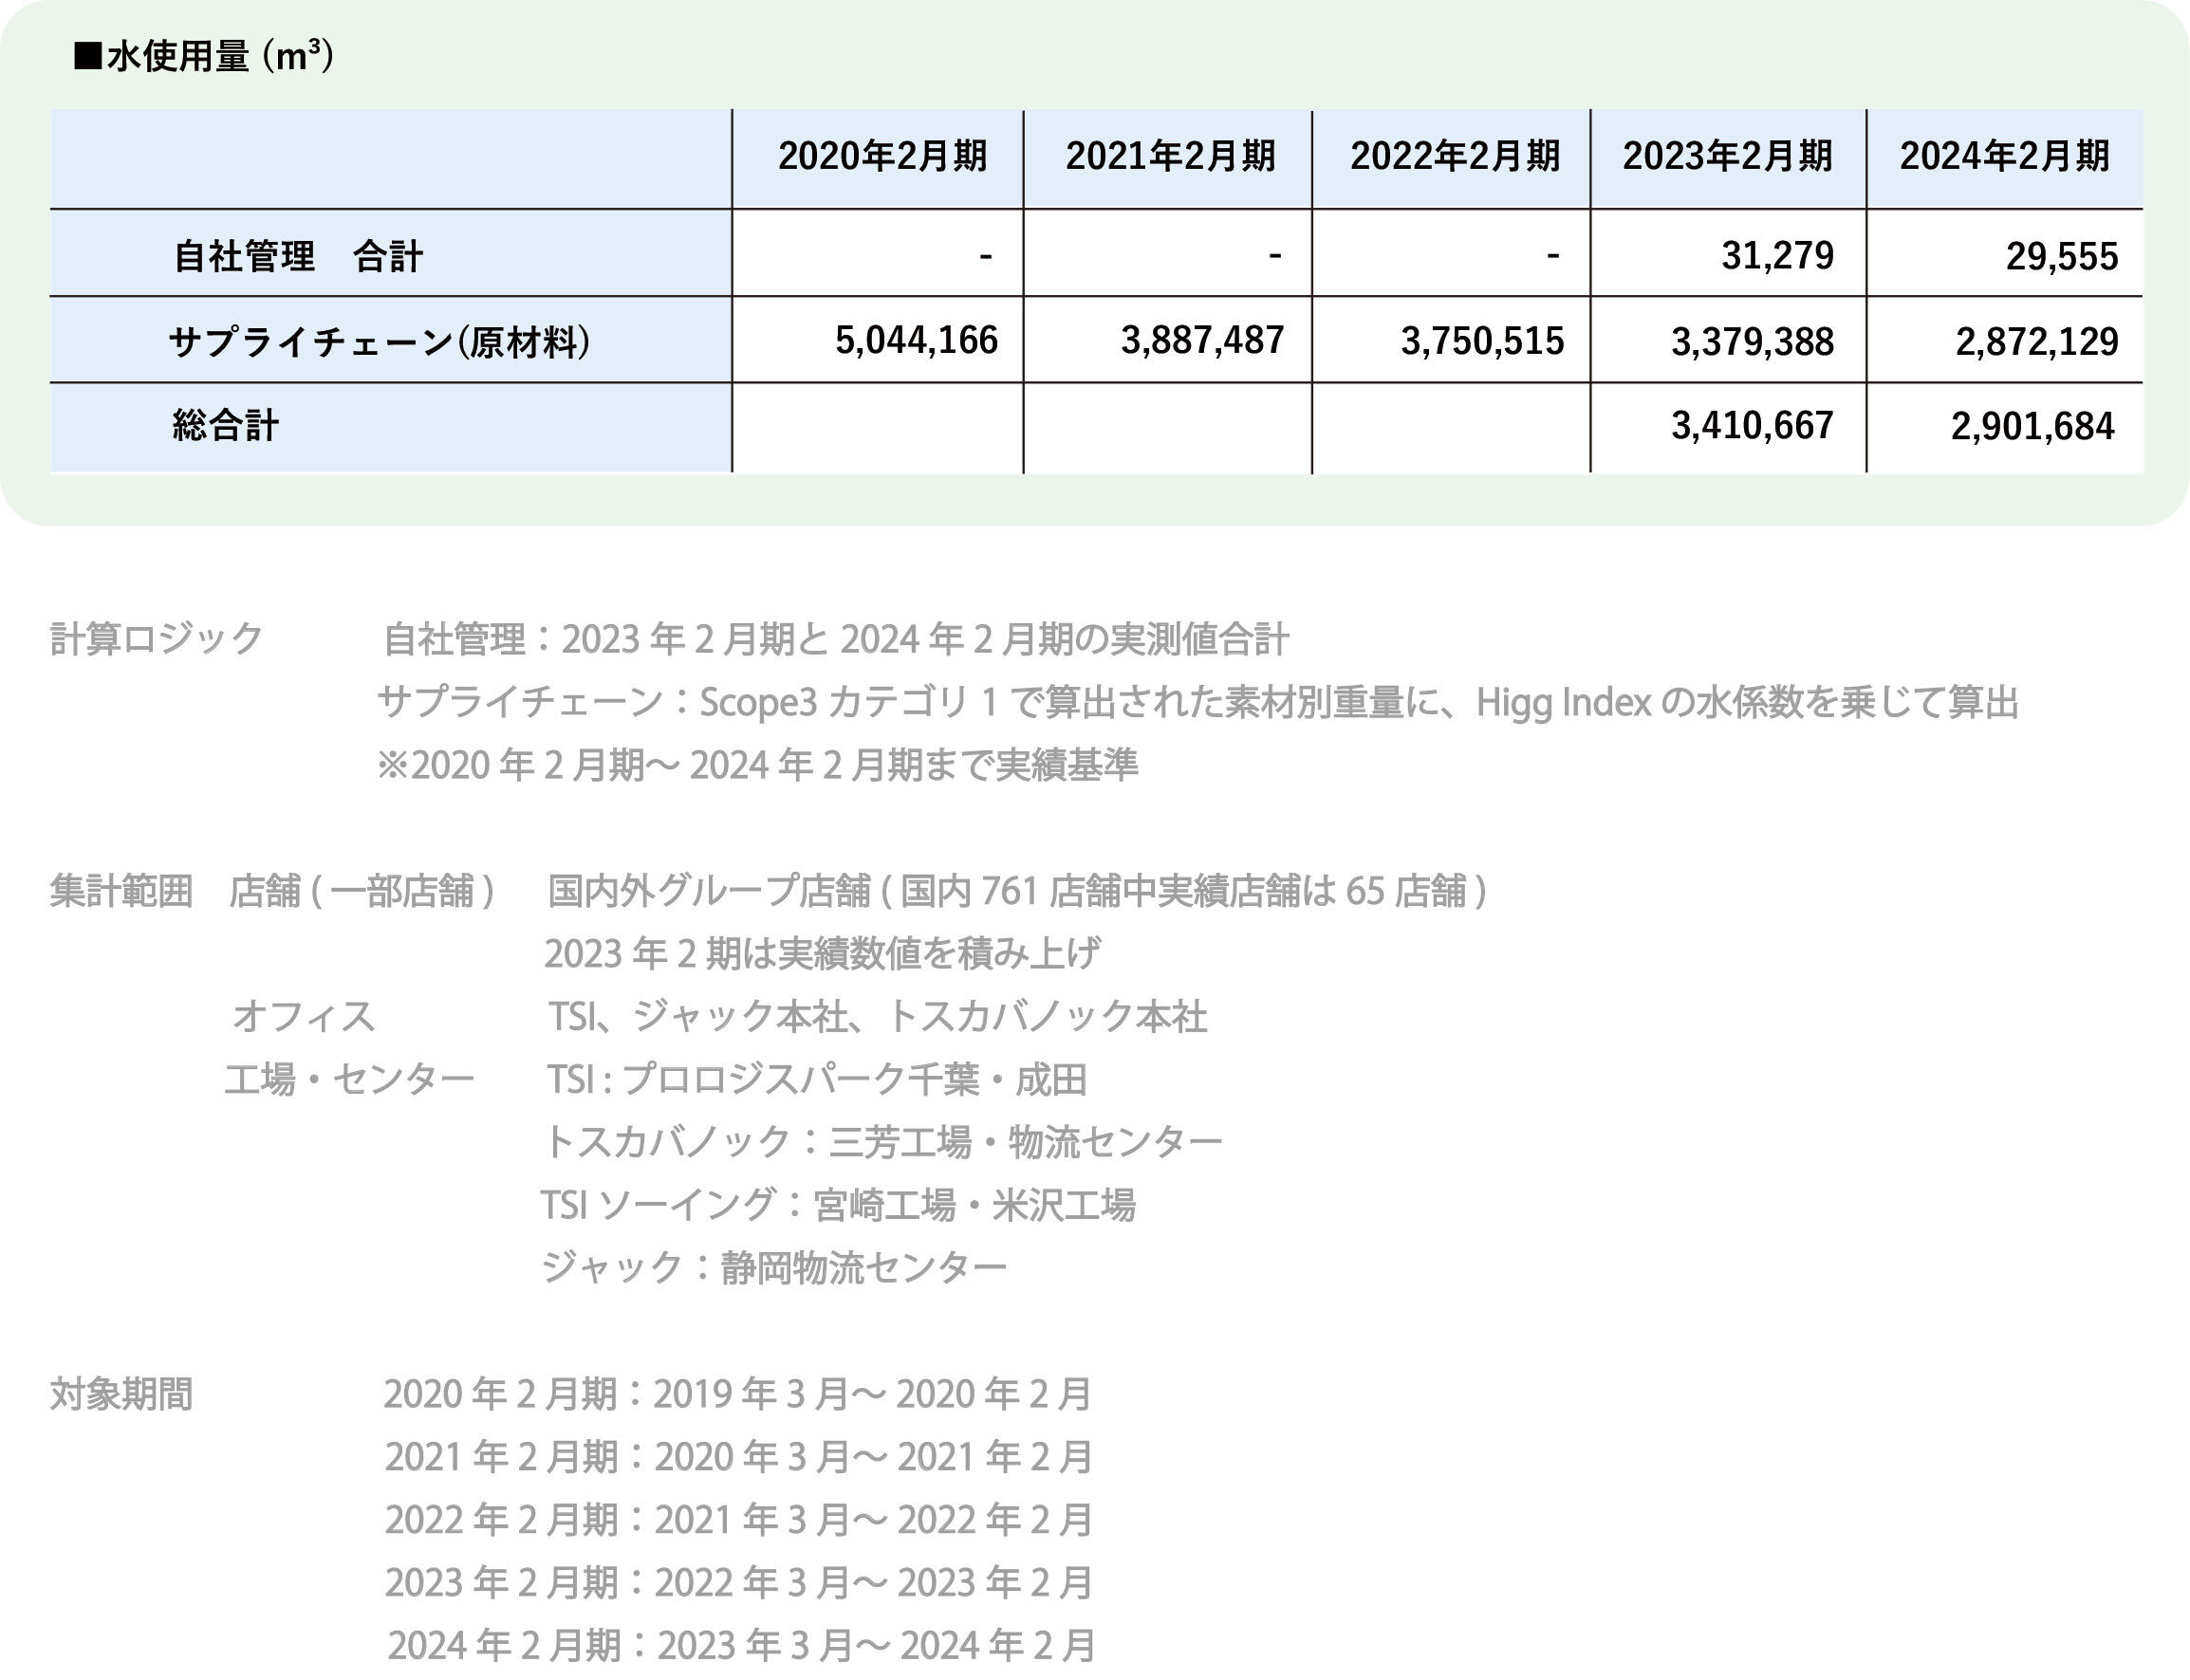Click the ※2020年2月期～ note line
Image resolution: width=2190 pixels, height=1680 pixels.
coord(757,765)
